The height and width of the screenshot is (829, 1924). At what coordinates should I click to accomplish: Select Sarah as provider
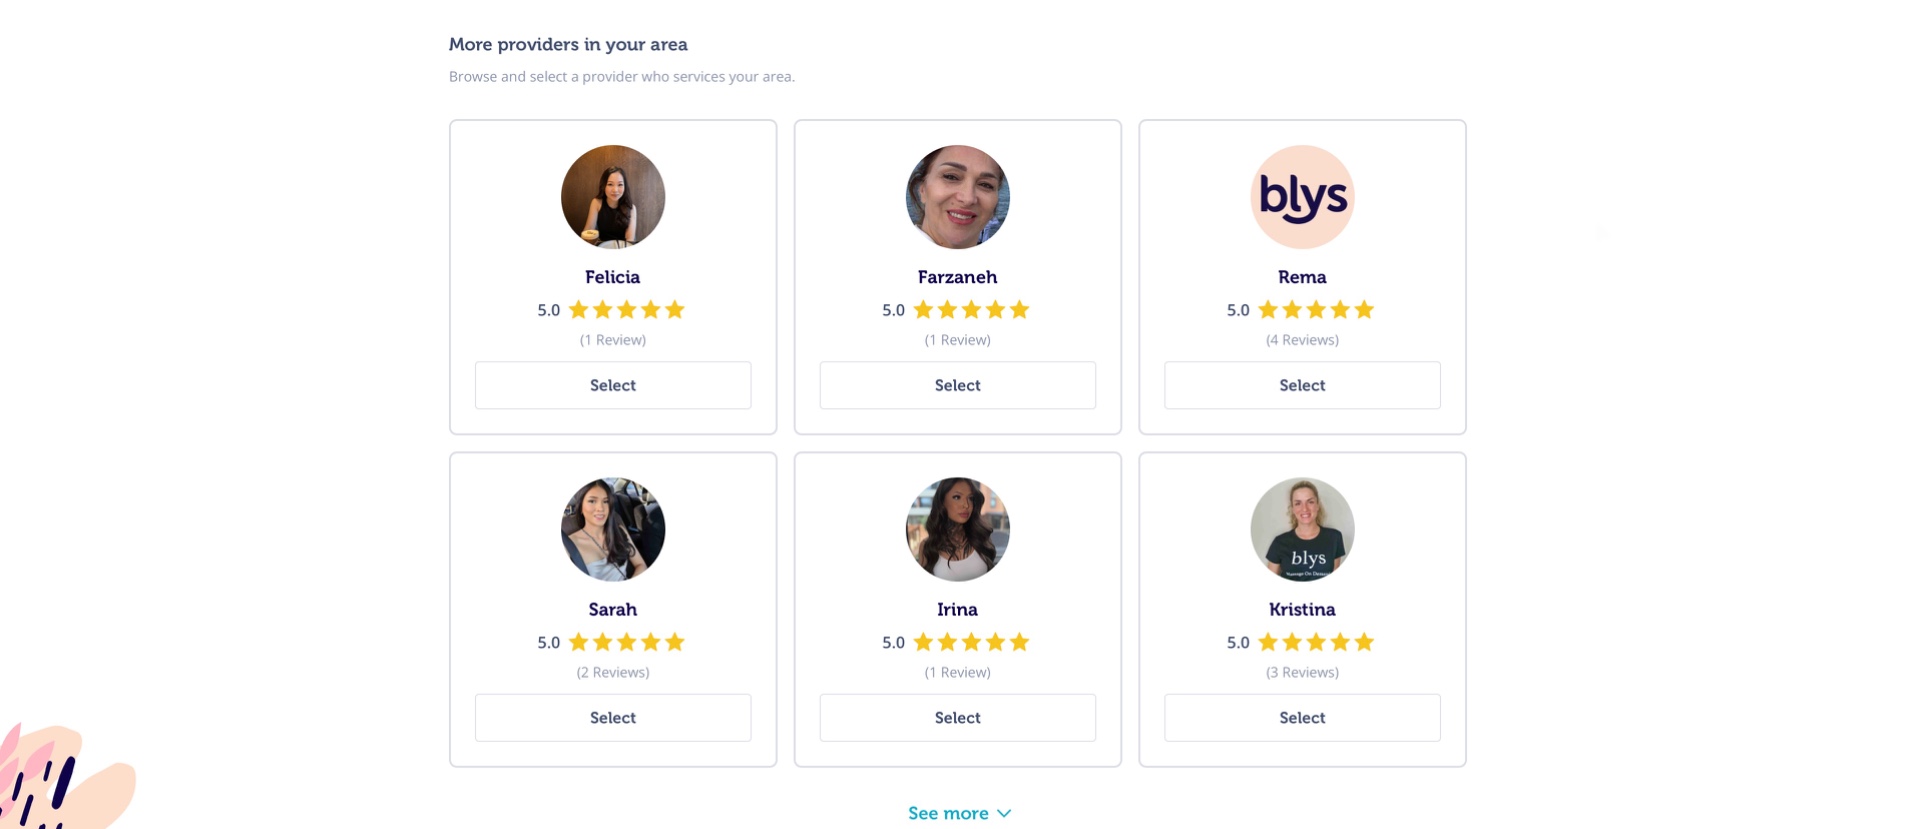coord(612,718)
